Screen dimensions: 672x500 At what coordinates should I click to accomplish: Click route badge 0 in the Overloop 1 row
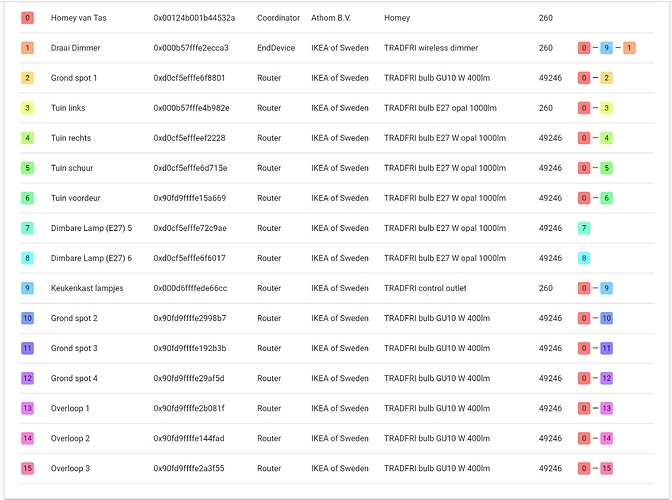click(584, 408)
